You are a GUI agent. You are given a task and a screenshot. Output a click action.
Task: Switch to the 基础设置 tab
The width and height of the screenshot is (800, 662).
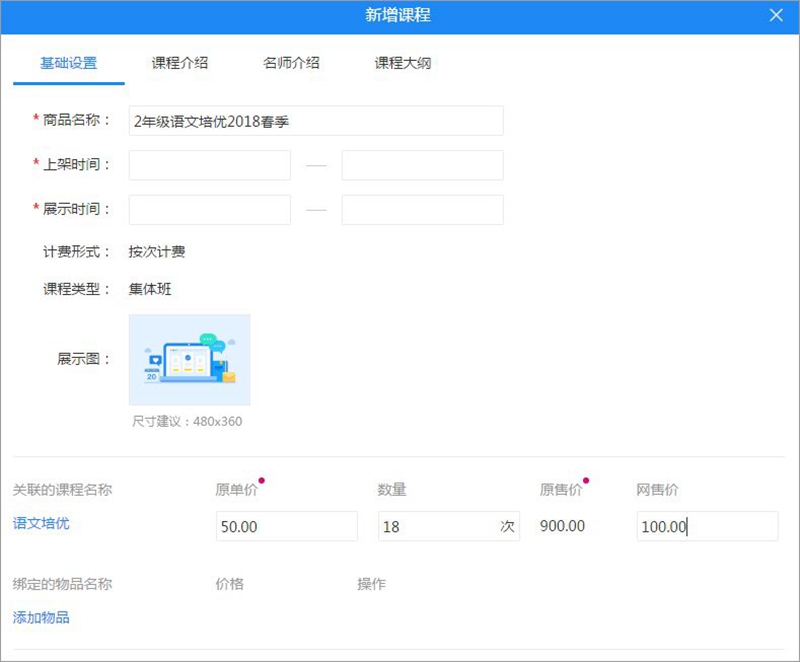68,63
